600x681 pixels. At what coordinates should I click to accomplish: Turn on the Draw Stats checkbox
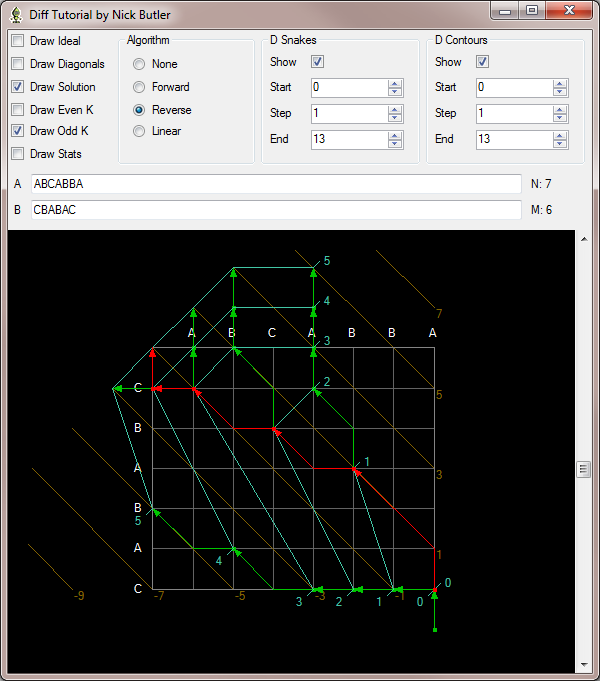(18, 154)
